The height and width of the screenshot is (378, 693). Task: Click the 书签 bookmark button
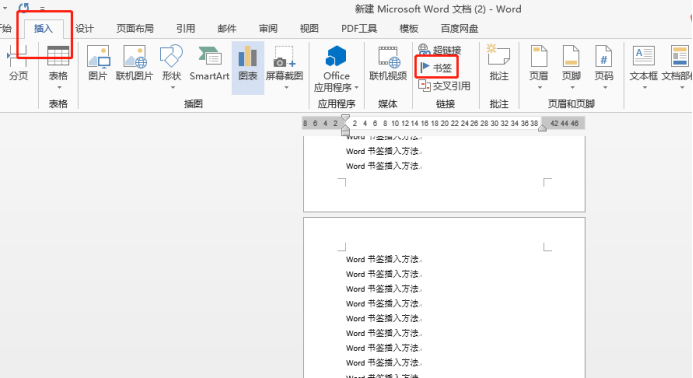click(x=437, y=68)
